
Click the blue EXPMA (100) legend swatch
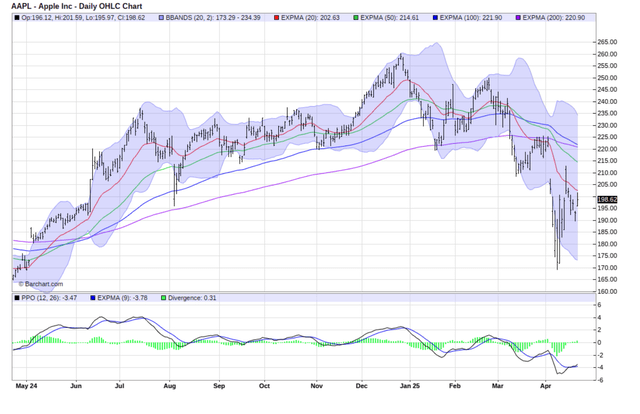click(x=435, y=18)
